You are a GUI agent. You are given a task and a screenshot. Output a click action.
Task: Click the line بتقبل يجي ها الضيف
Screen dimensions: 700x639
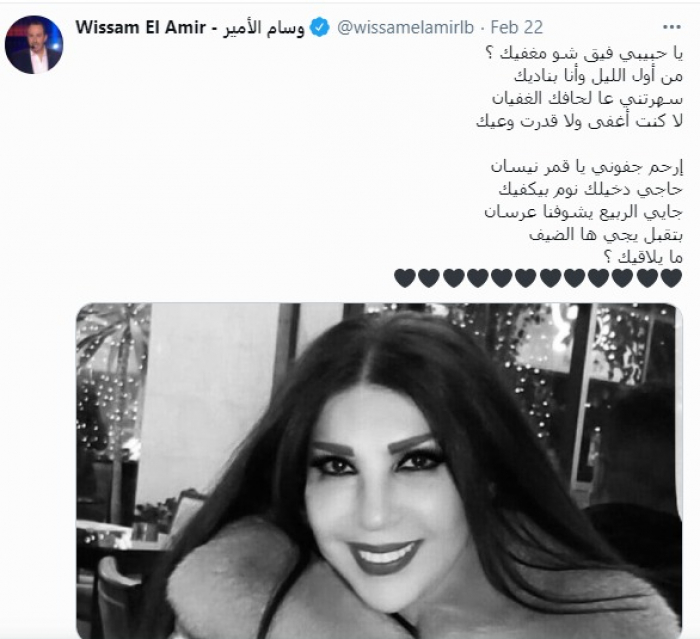click(606, 235)
